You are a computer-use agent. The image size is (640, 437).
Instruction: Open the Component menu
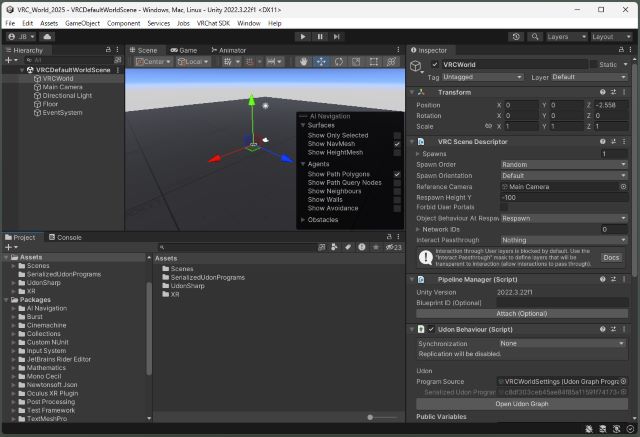[123, 23]
